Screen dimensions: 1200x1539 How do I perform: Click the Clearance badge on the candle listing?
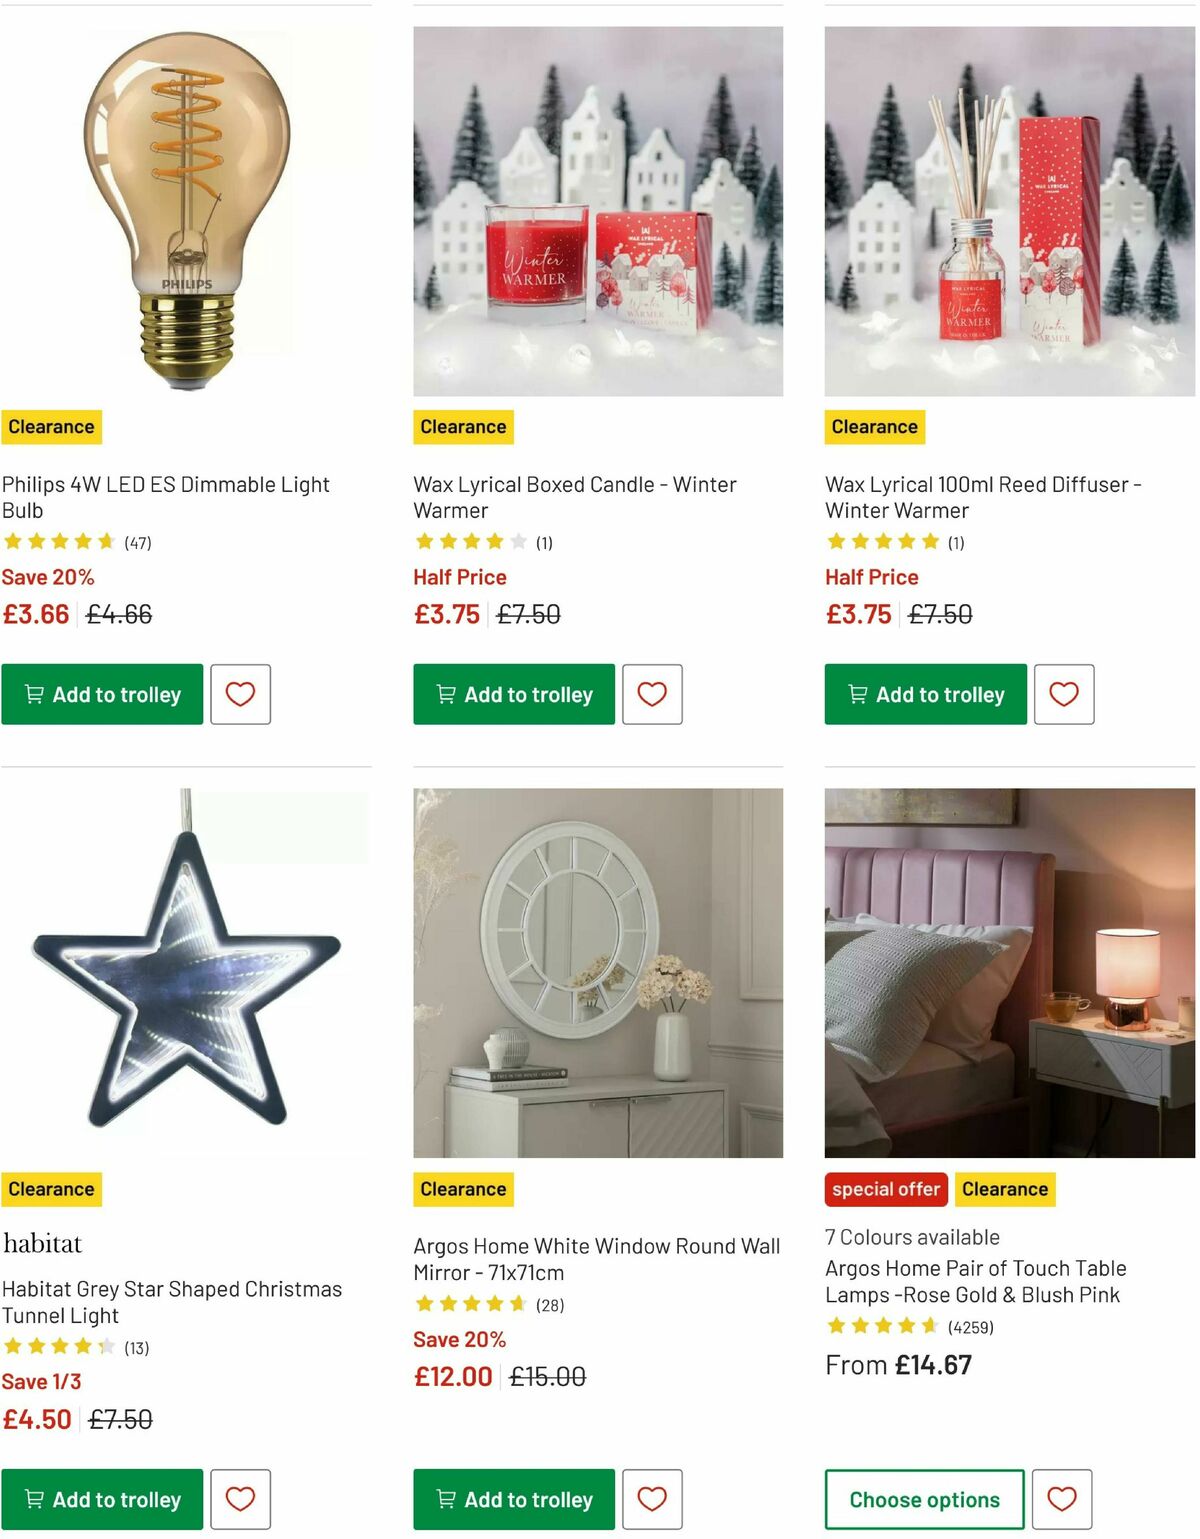[463, 426]
